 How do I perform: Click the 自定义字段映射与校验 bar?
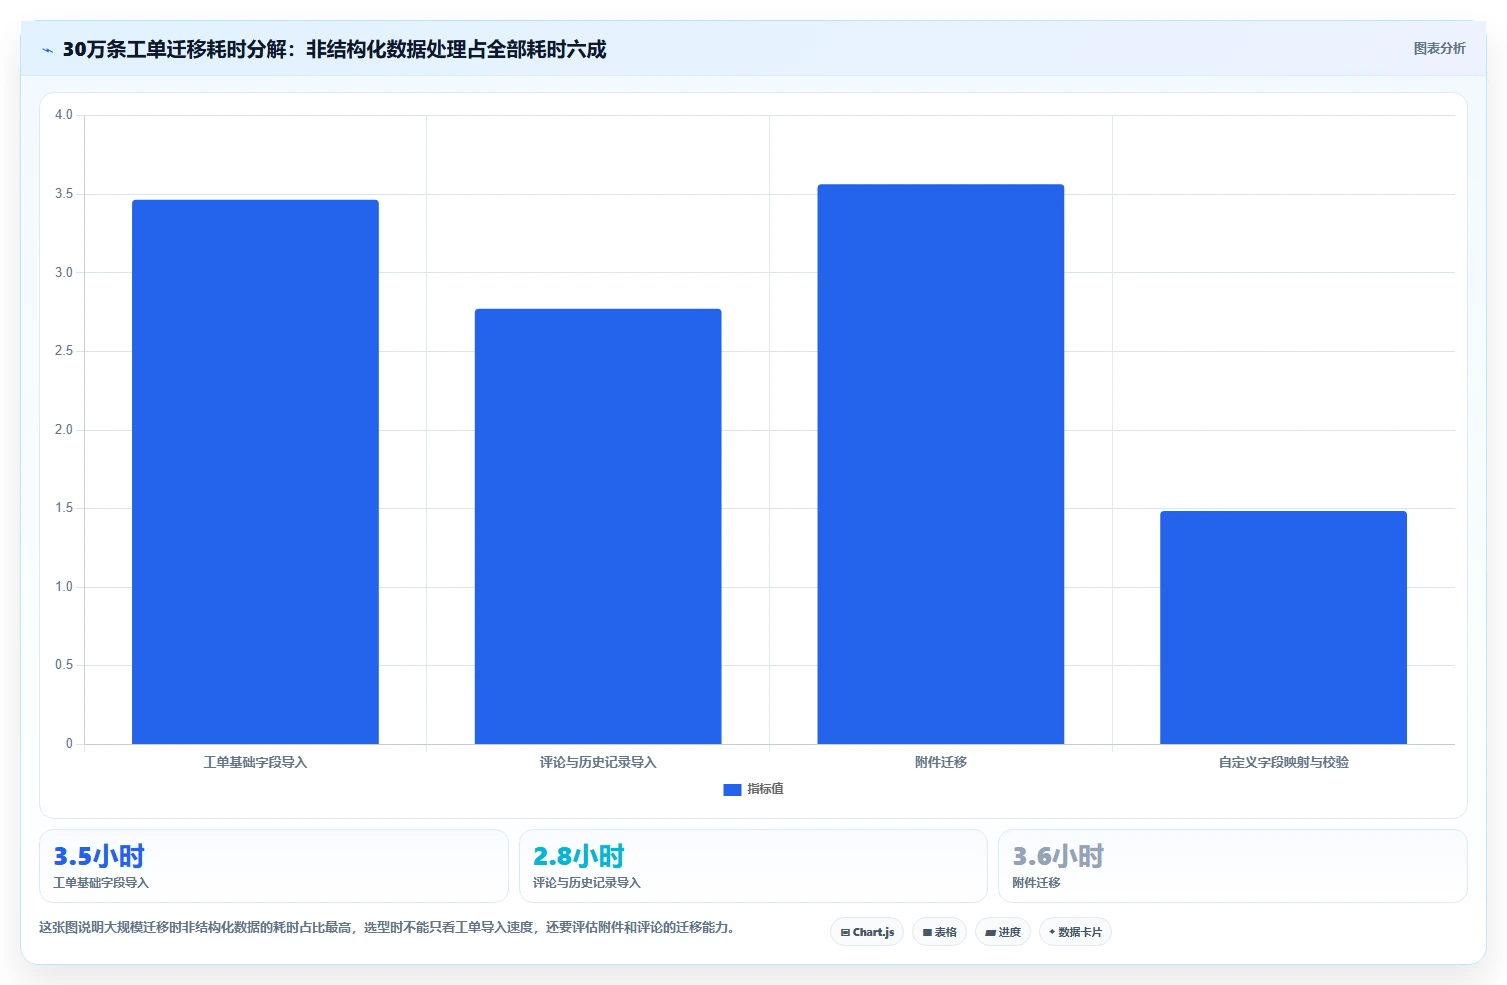pyautogui.click(x=1283, y=627)
